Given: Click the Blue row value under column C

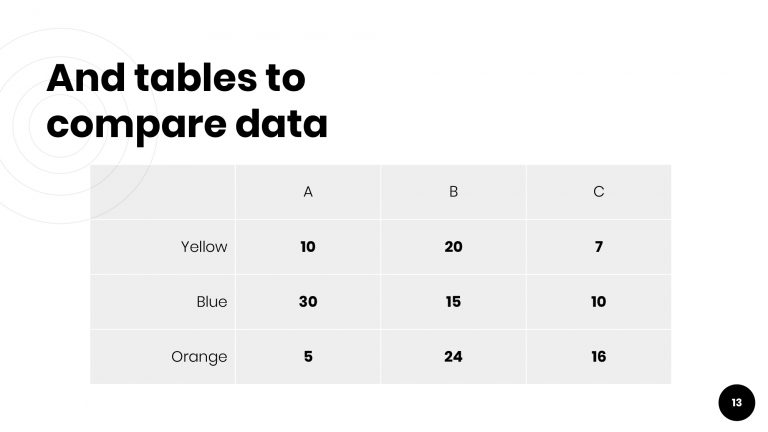Looking at the screenshot, I should pyautogui.click(x=598, y=302).
